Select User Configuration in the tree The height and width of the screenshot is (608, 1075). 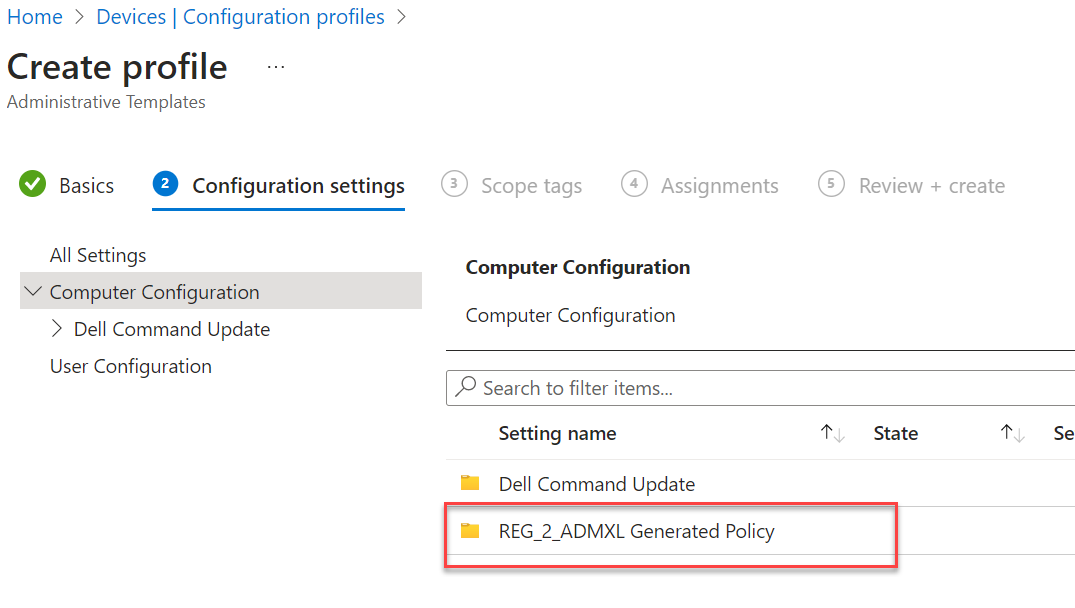pyautogui.click(x=131, y=366)
